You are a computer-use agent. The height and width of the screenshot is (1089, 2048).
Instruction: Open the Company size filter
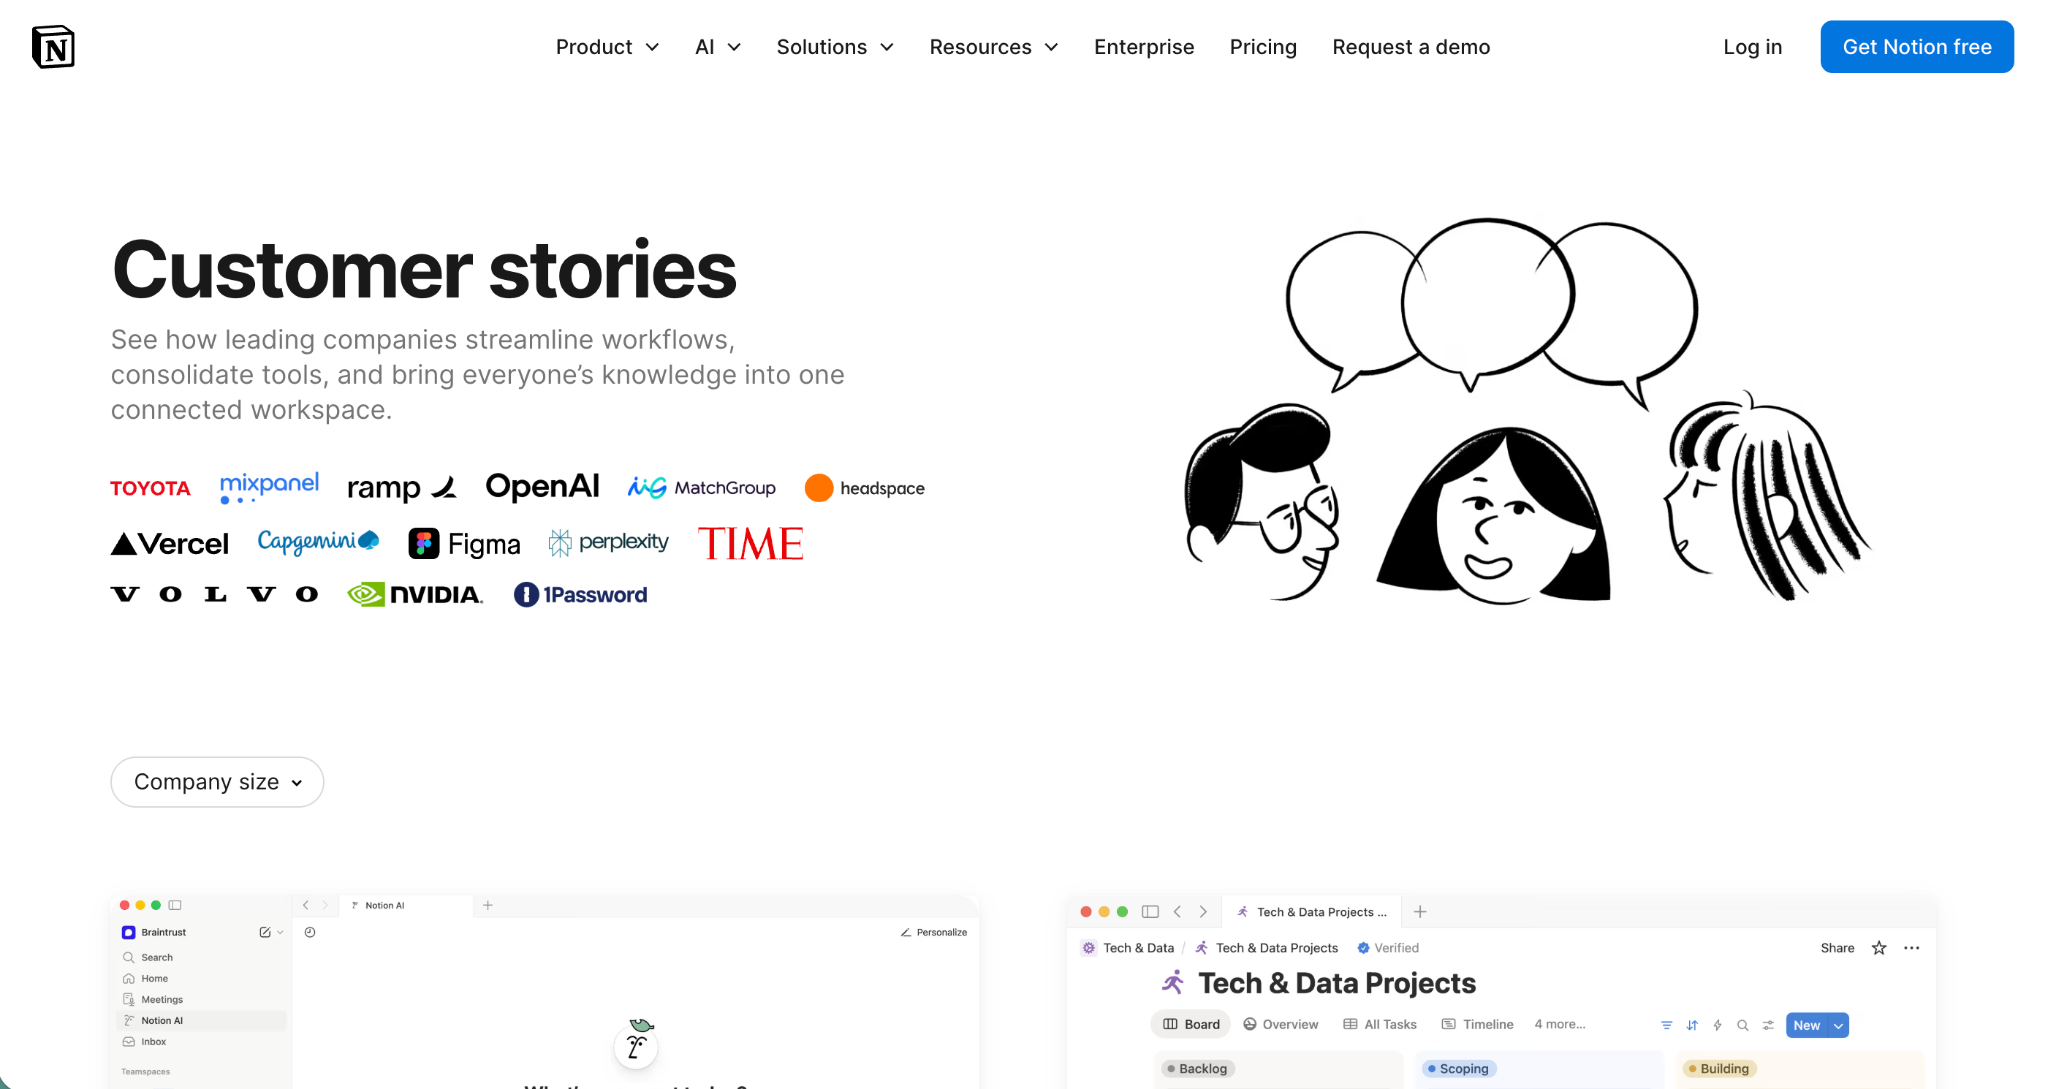(x=217, y=782)
